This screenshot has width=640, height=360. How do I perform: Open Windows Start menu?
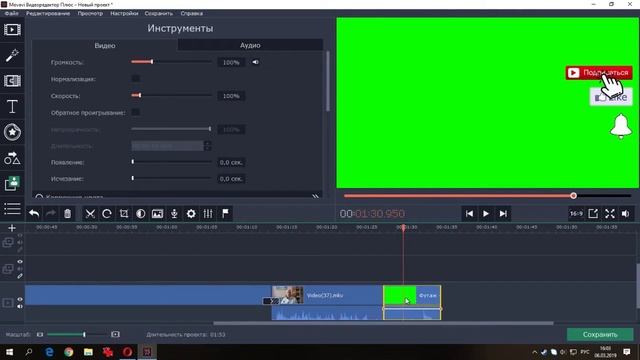(x=9, y=351)
